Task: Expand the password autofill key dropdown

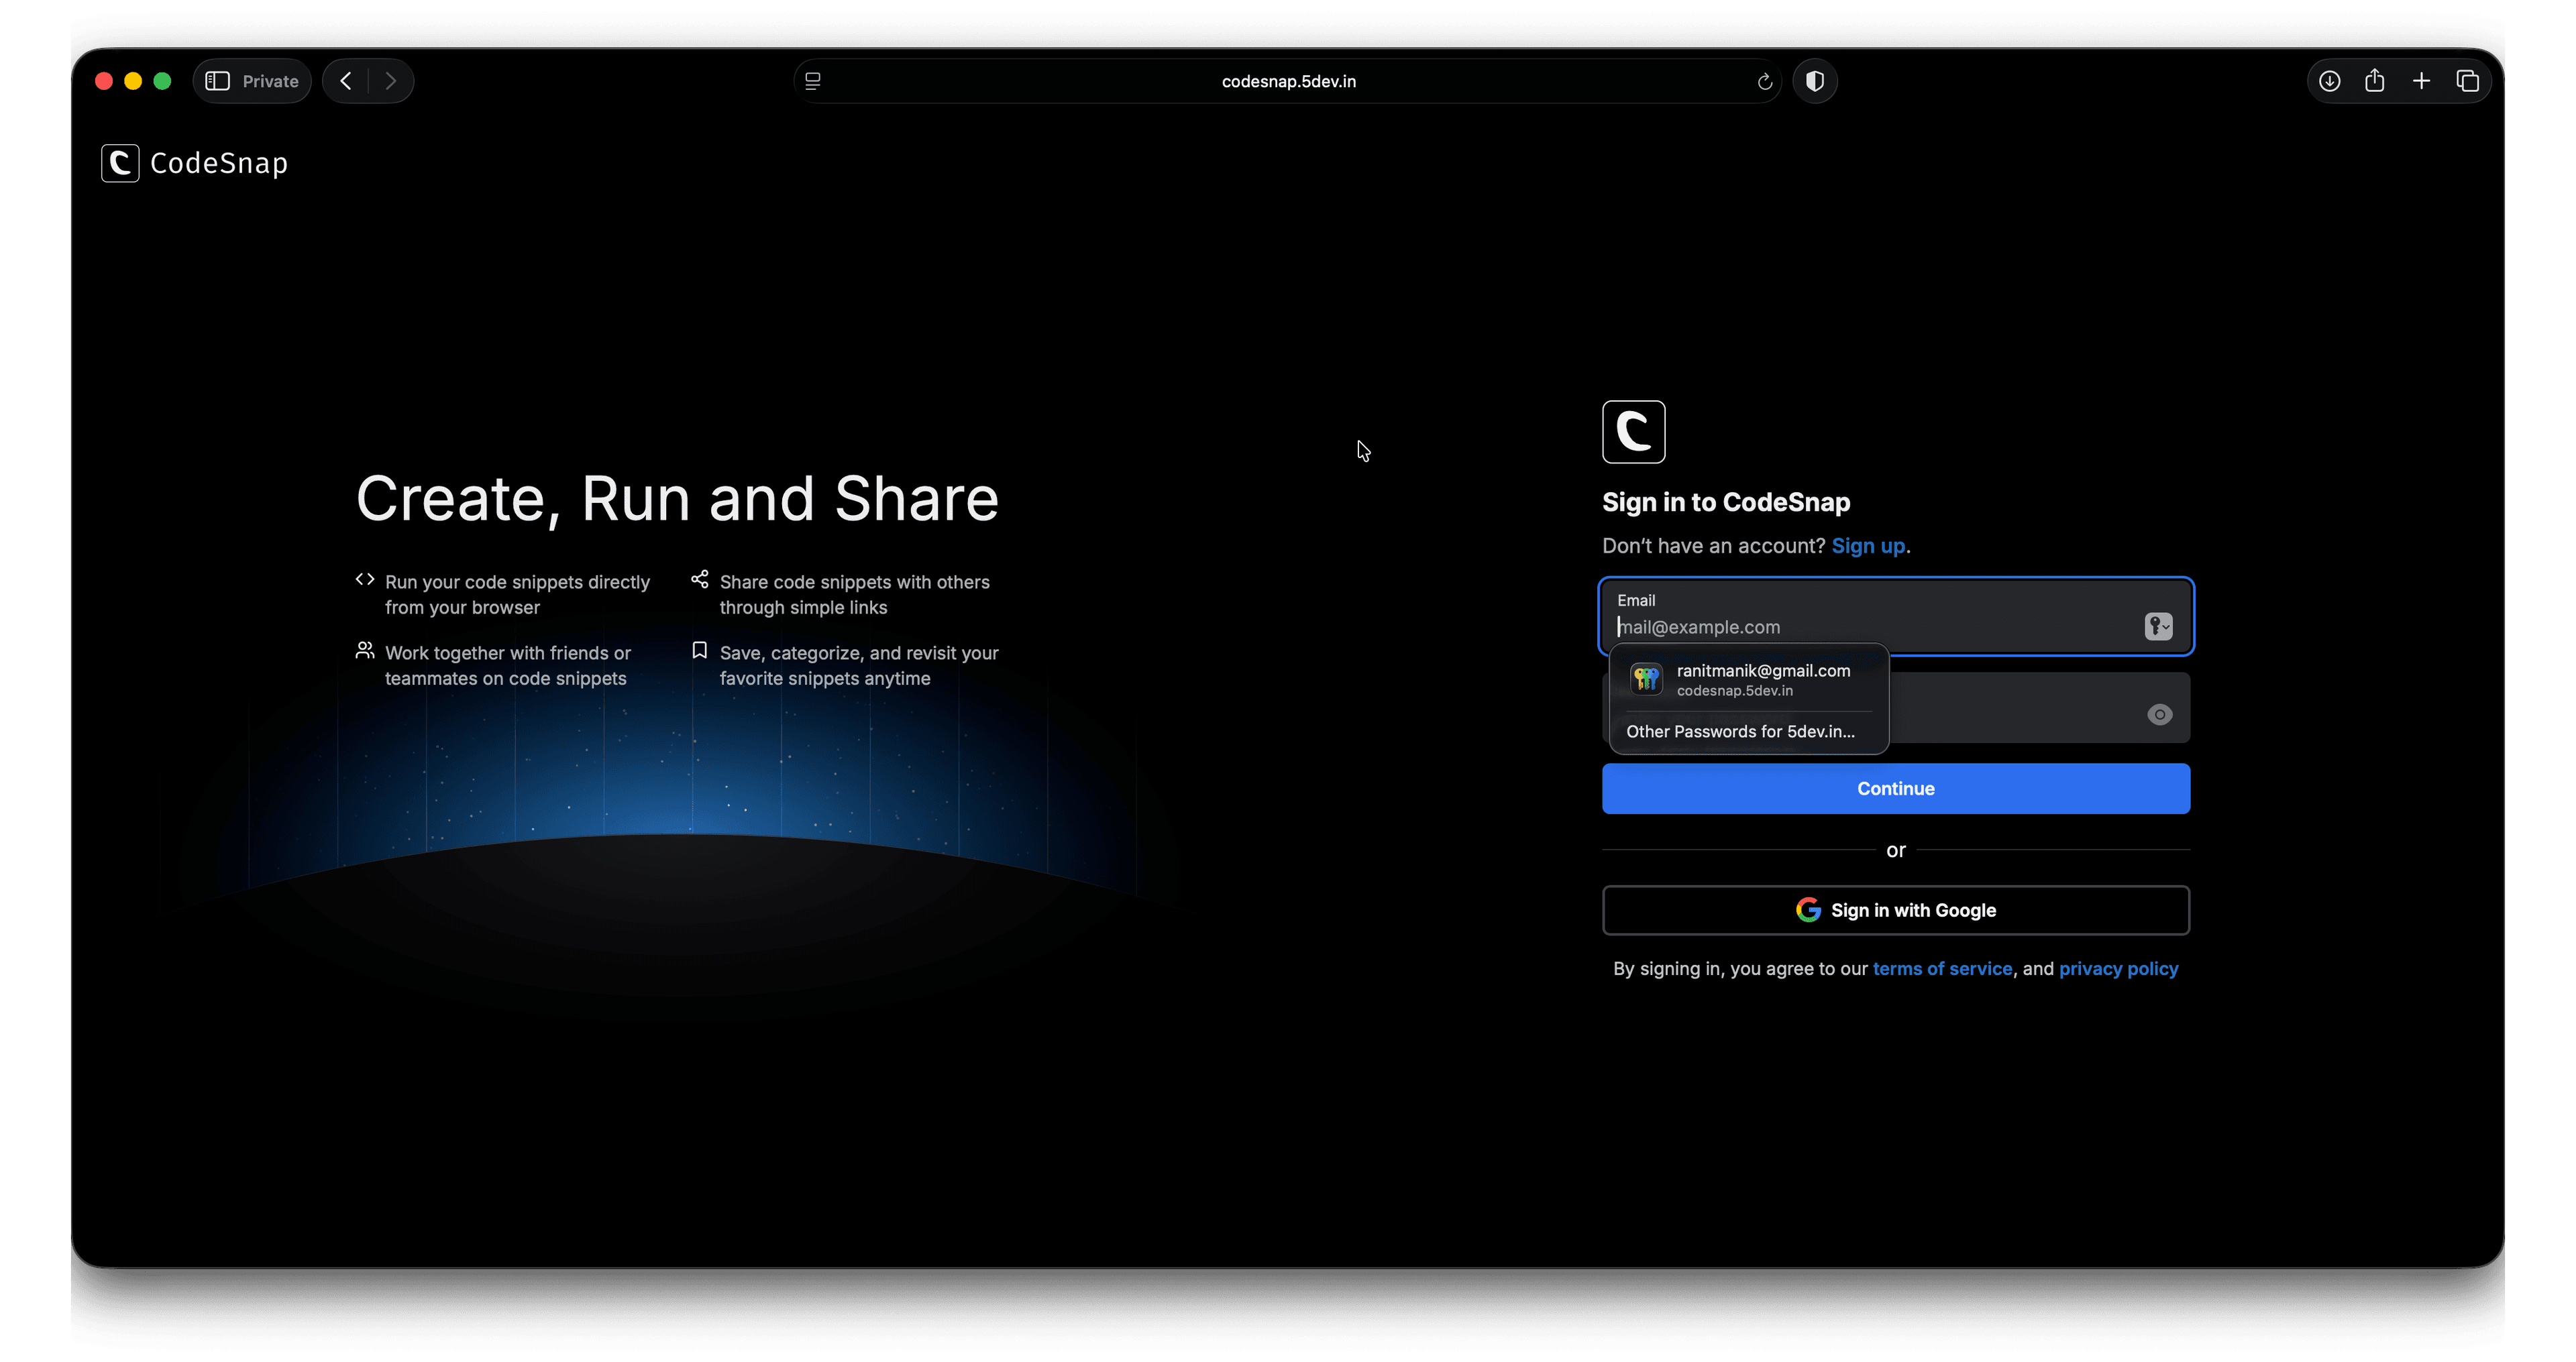Action: (2158, 626)
